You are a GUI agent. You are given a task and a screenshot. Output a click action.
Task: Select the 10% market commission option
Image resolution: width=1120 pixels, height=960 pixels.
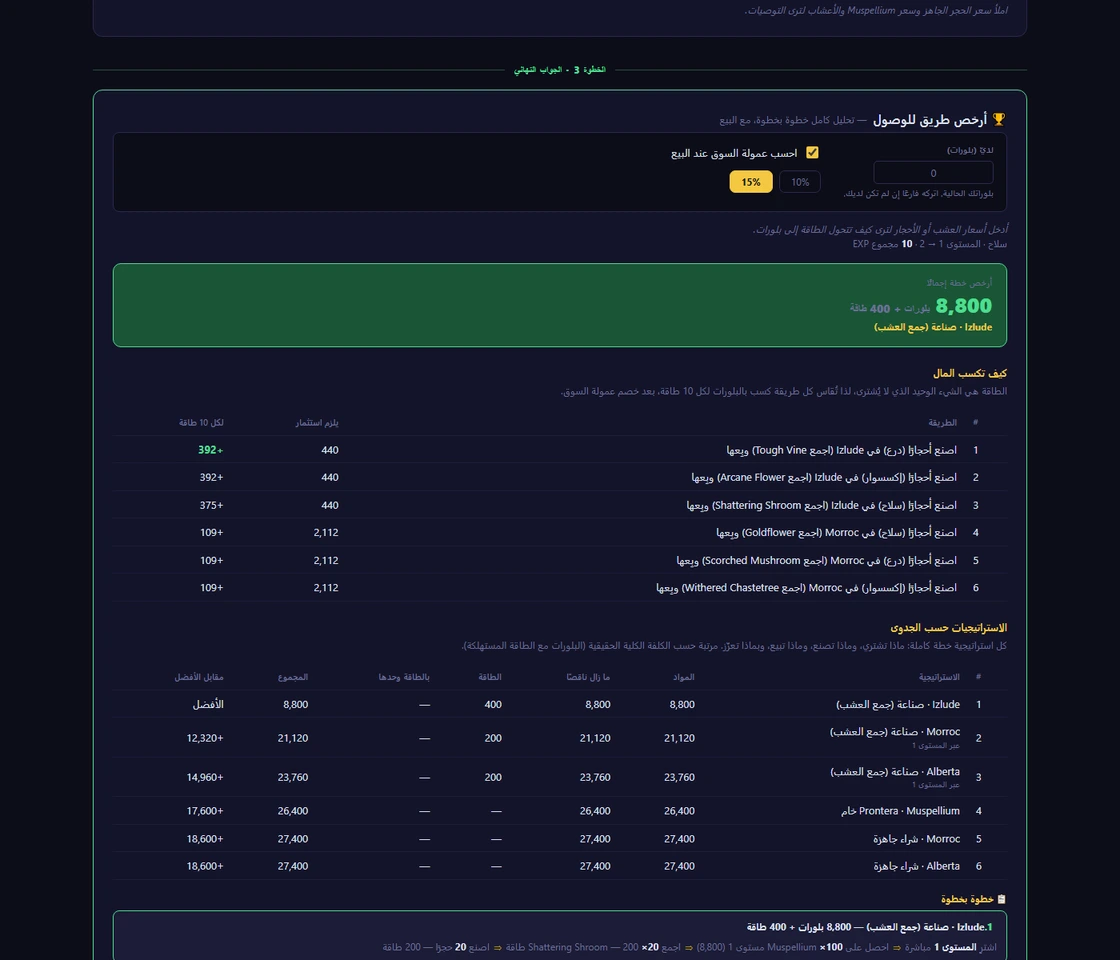point(800,182)
